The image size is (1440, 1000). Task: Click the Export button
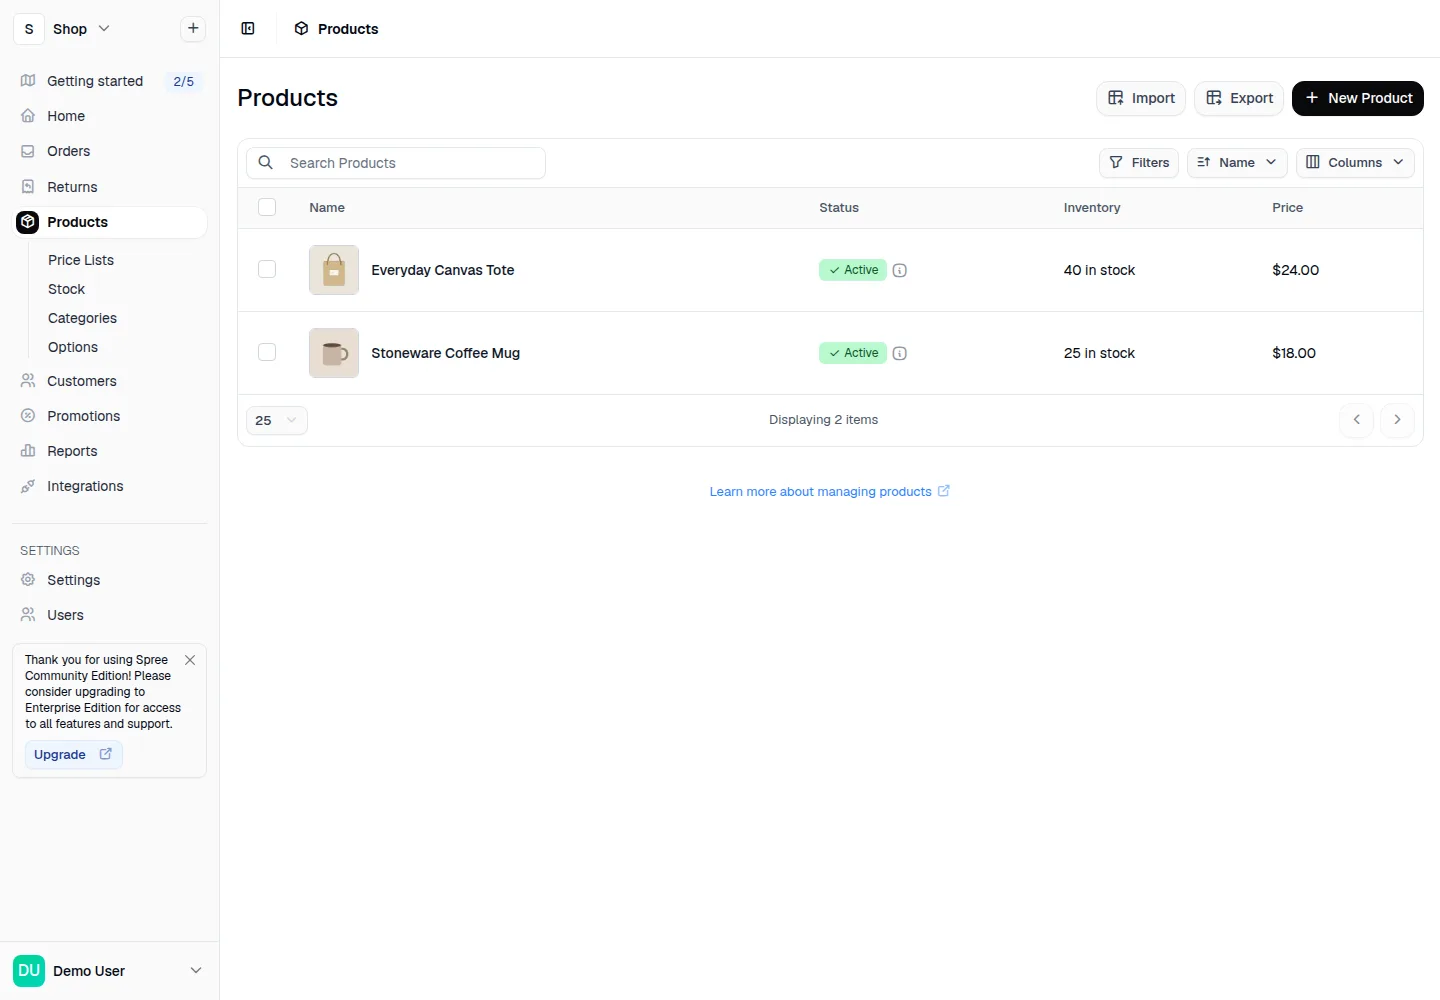[x=1239, y=98]
